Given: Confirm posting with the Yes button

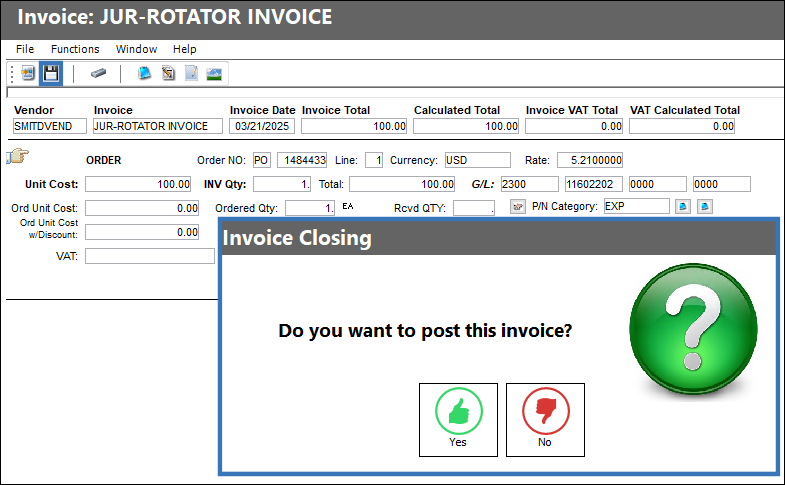Looking at the screenshot, I should point(458,420).
